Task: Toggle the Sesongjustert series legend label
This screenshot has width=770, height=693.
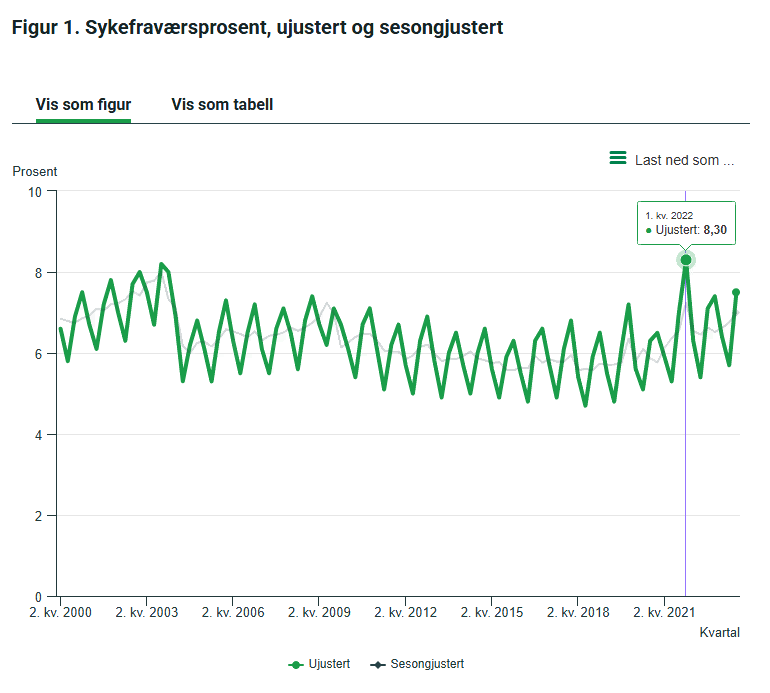Action: point(427,664)
